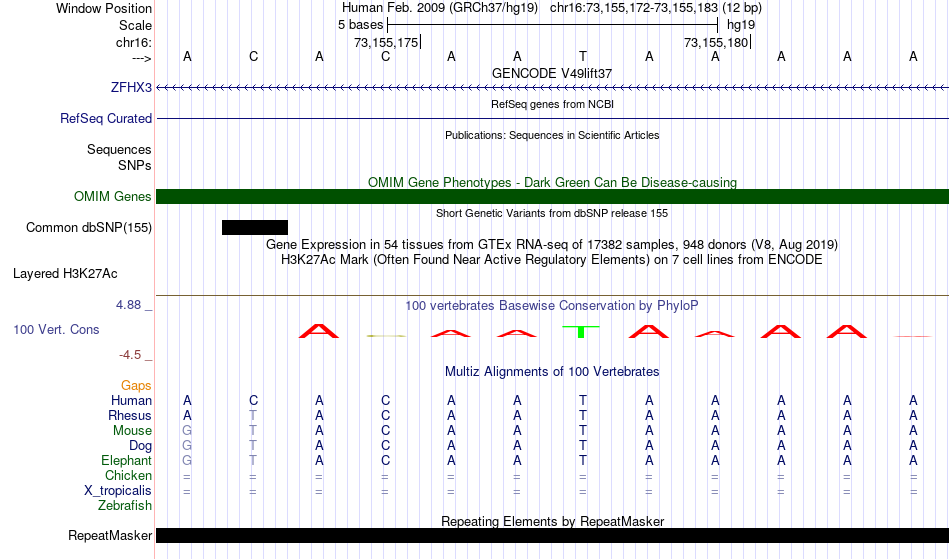The image size is (950, 559).
Task: Click the OMIM Genes track label
Action: pyautogui.click(x=113, y=197)
